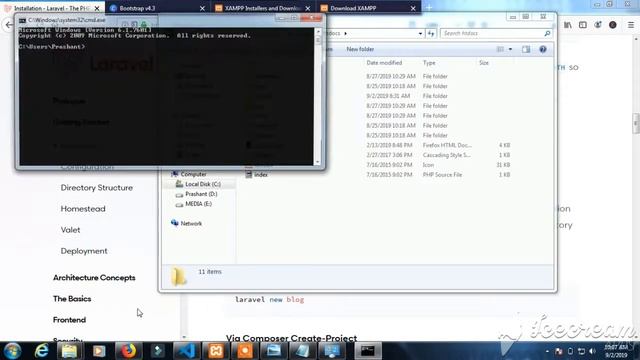Switch to Installation - Laravel tab

coord(52,8)
